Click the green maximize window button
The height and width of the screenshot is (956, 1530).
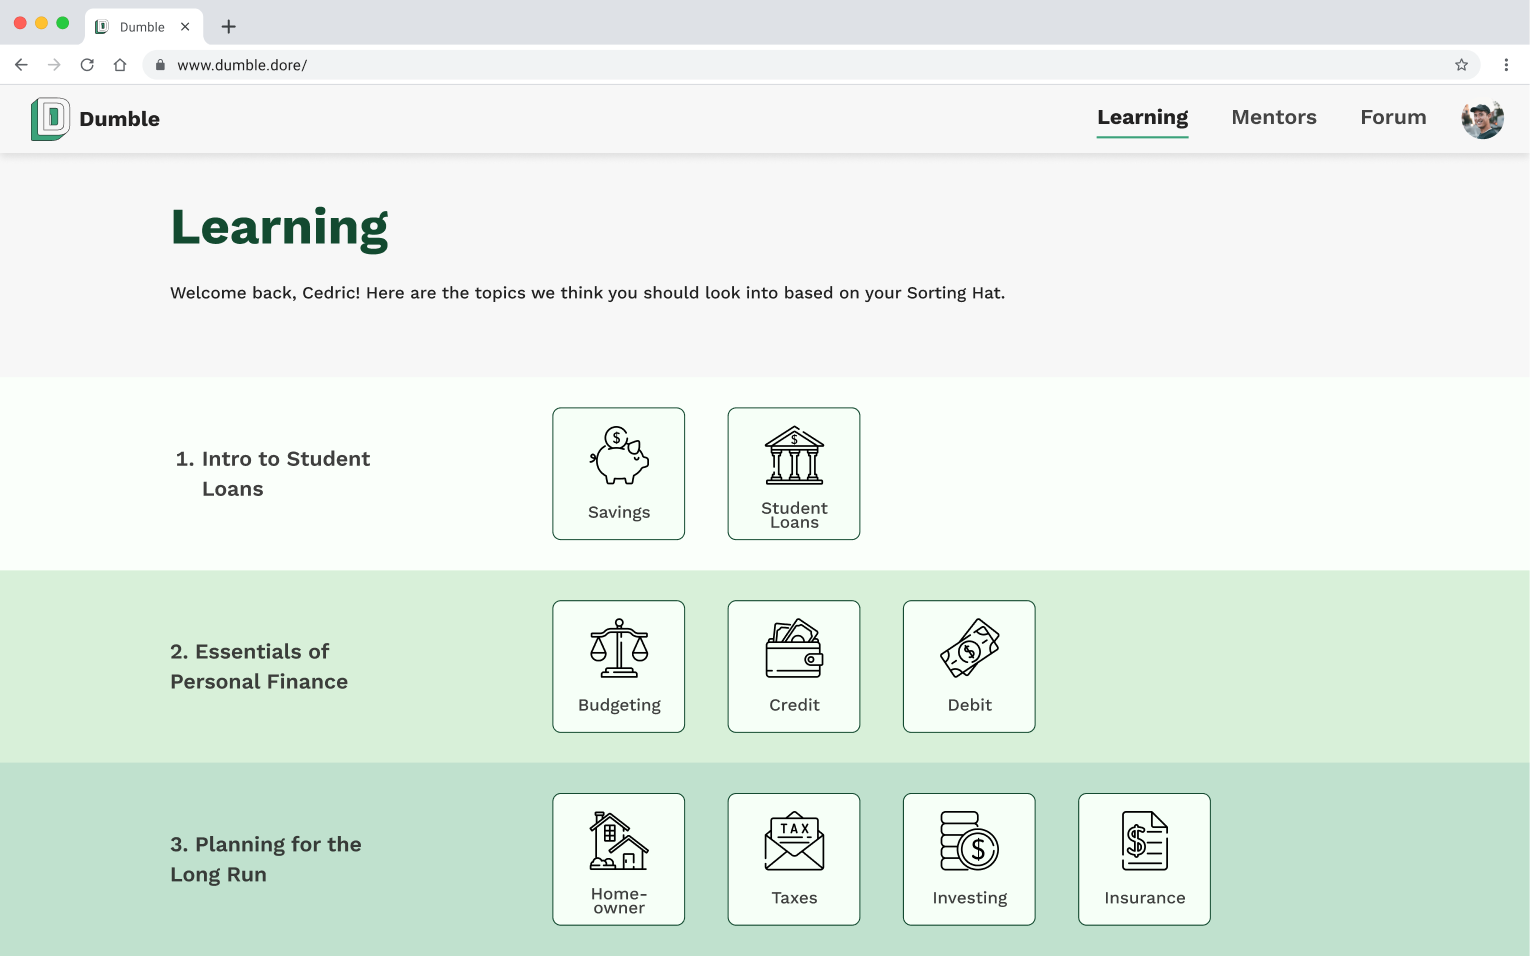click(x=63, y=23)
